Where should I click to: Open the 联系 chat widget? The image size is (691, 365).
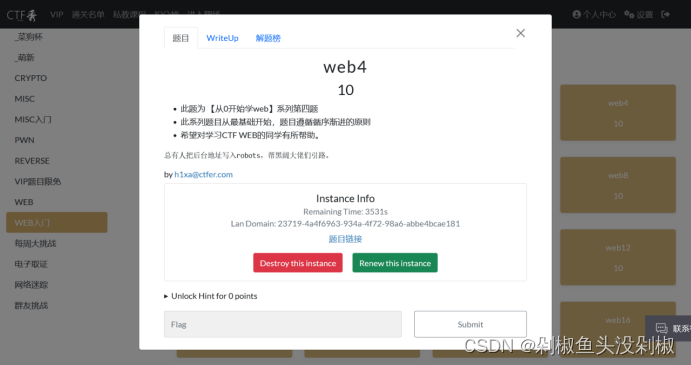[x=669, y=328]
